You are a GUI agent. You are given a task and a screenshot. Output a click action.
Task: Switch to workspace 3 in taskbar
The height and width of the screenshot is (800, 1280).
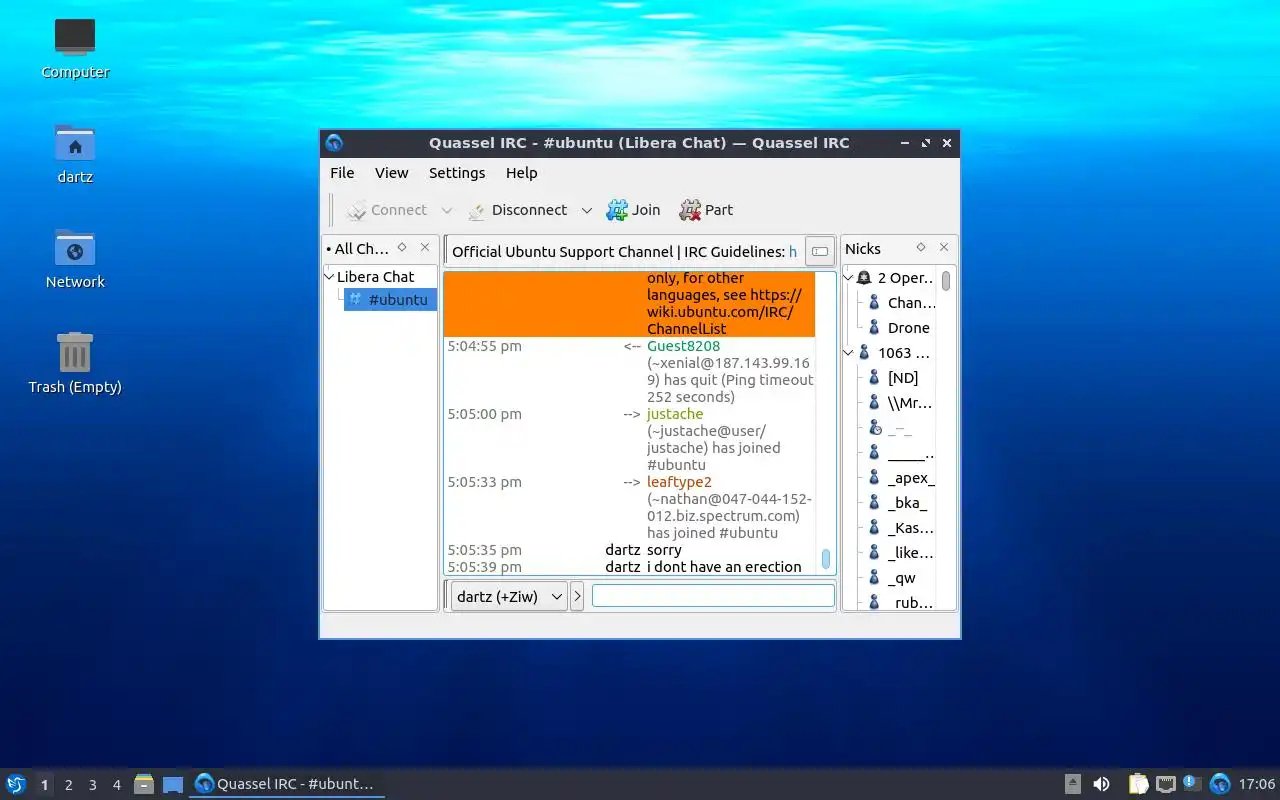click(x=92, y=785)
